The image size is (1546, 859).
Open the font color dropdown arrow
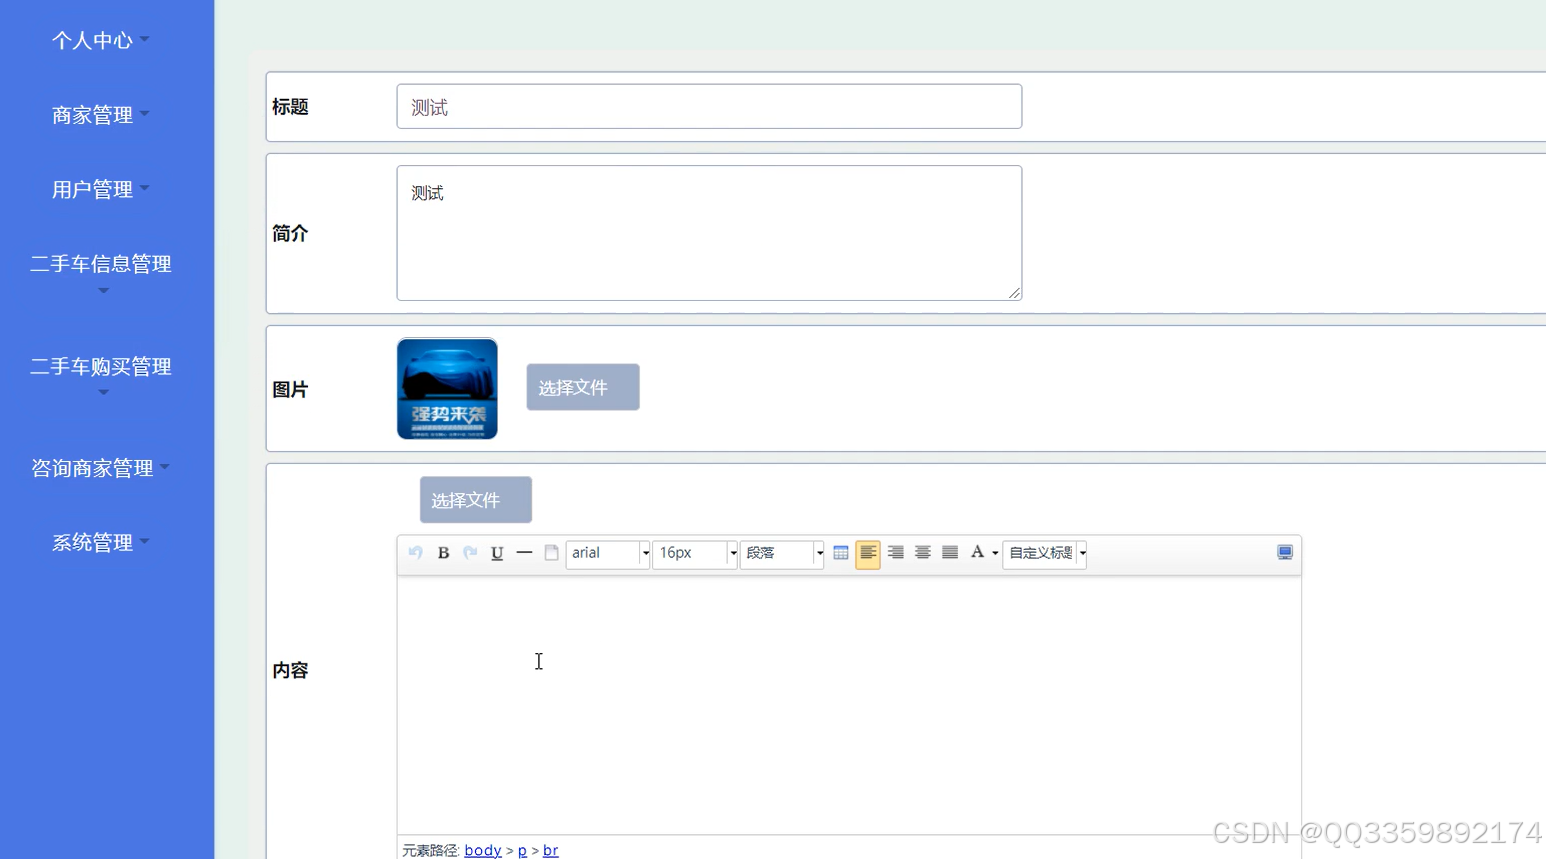tap(995, 553)
